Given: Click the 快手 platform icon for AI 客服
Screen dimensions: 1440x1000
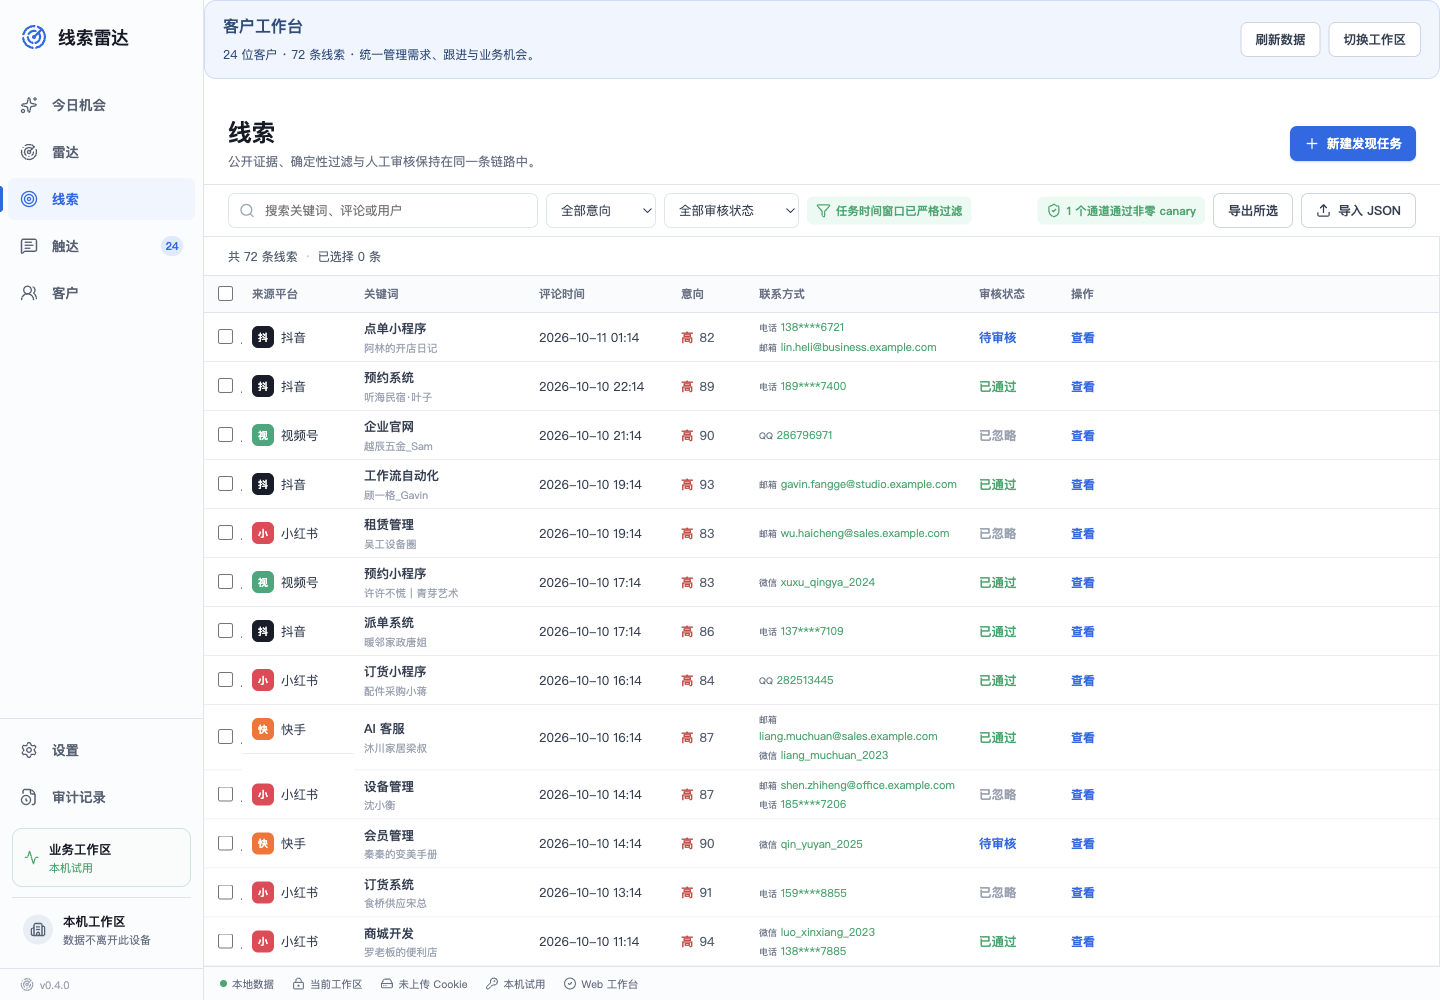Looking at the screenshot, I should click(263, 729).
